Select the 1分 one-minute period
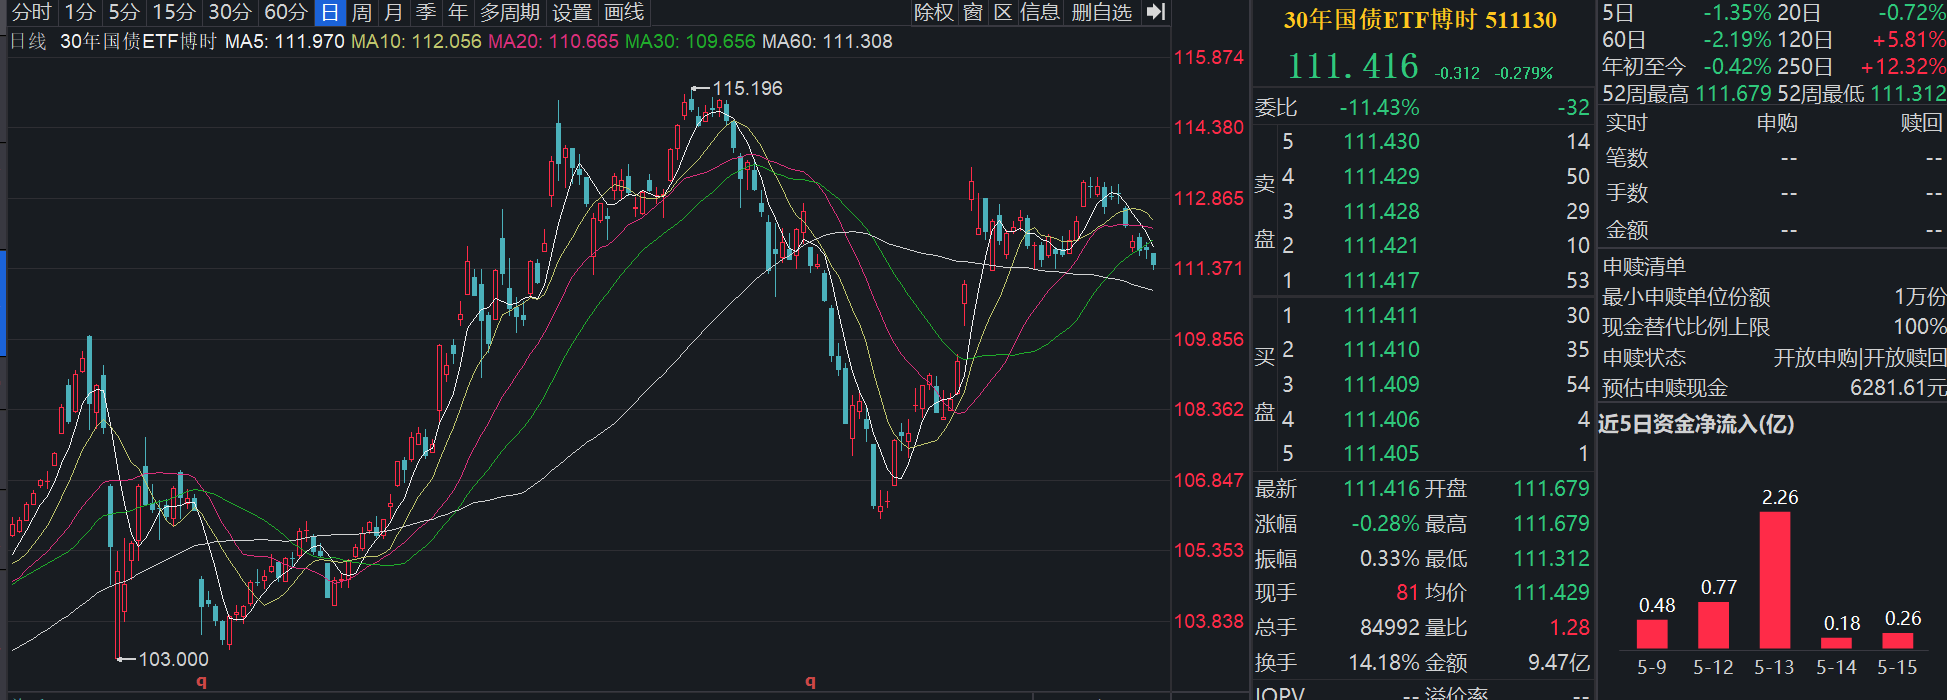1947x700 pixels. tap(79, 12)
